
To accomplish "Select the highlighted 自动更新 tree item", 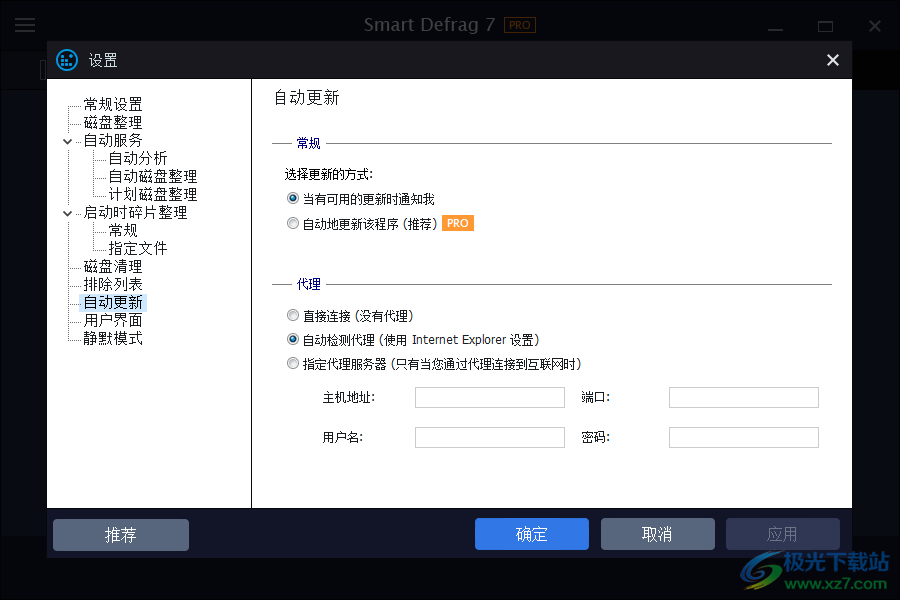I will (x=112, y=303).
